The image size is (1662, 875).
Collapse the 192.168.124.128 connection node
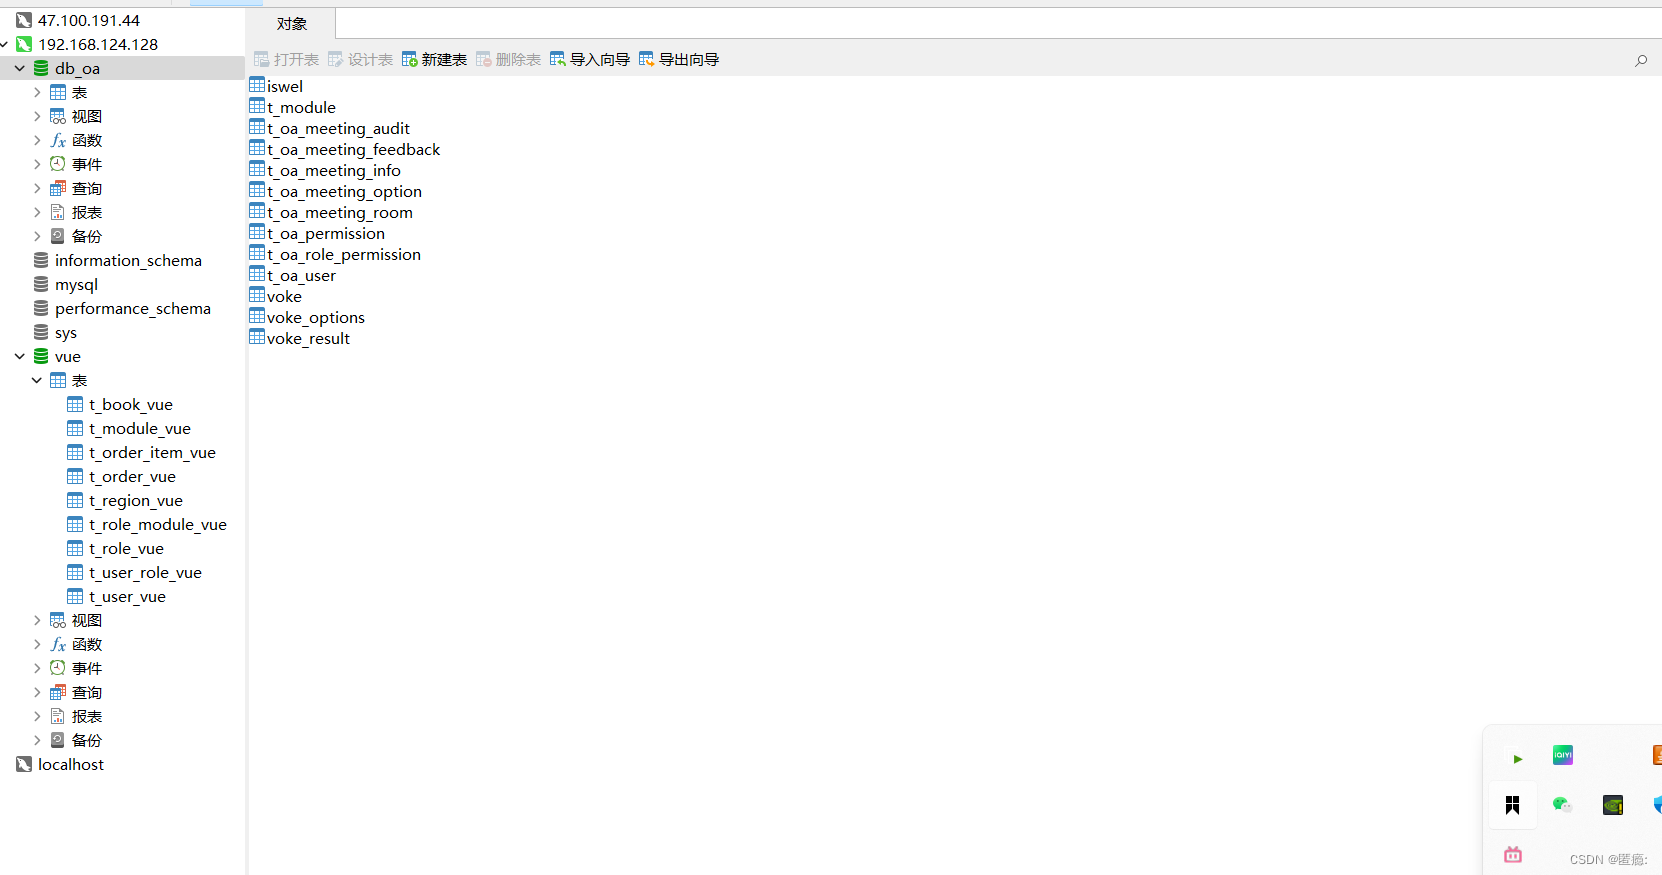[5, 44]
